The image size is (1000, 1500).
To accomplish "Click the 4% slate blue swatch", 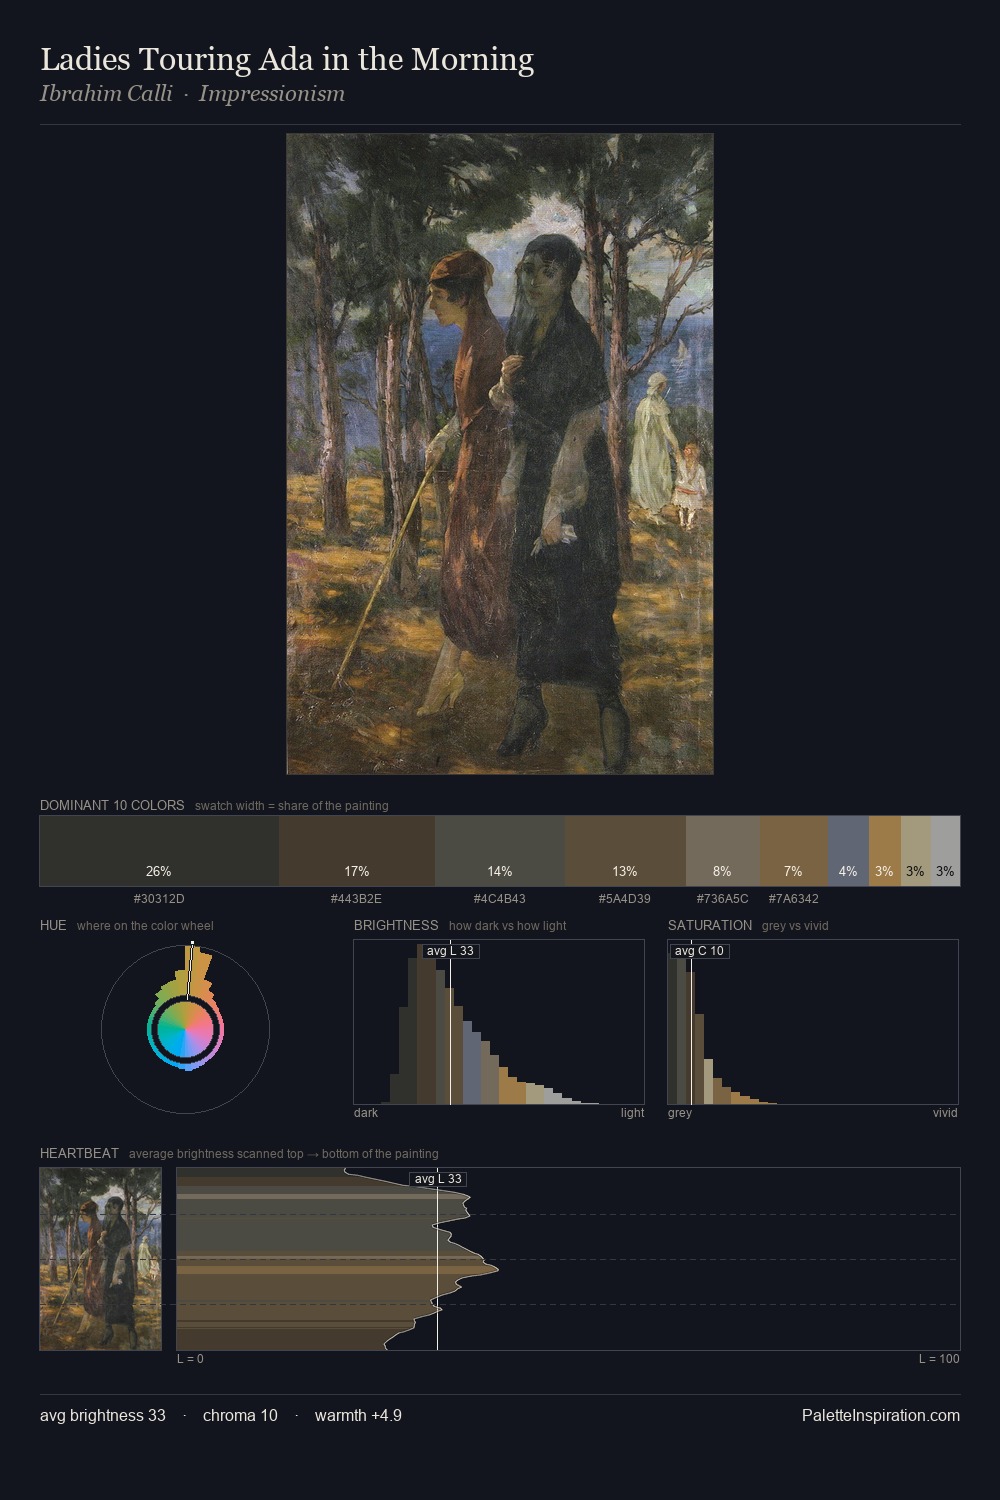I will 848,851.
